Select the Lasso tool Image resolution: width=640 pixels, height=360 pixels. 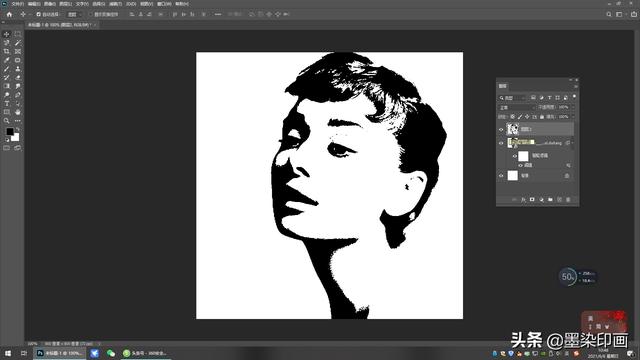click(x=7, y=43)
